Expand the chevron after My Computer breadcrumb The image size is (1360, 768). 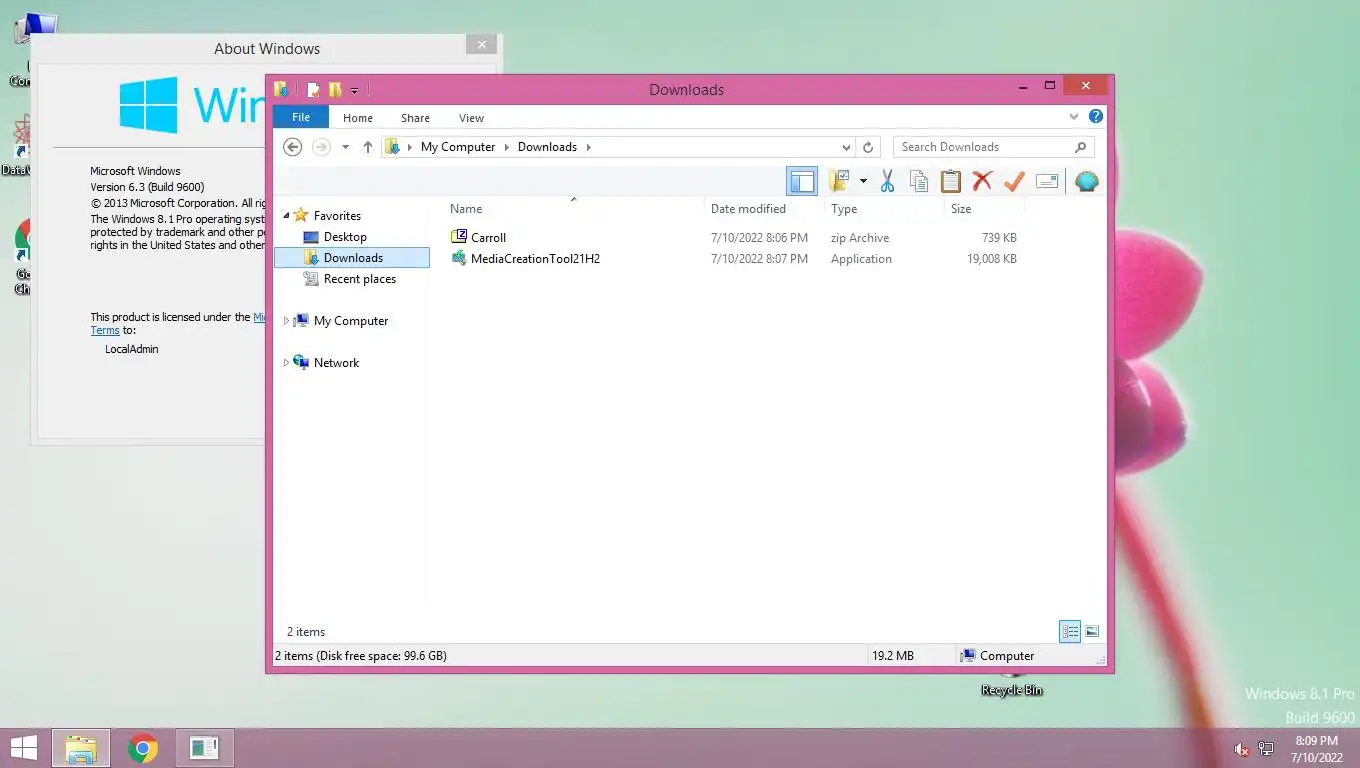[x=507, y=147]
